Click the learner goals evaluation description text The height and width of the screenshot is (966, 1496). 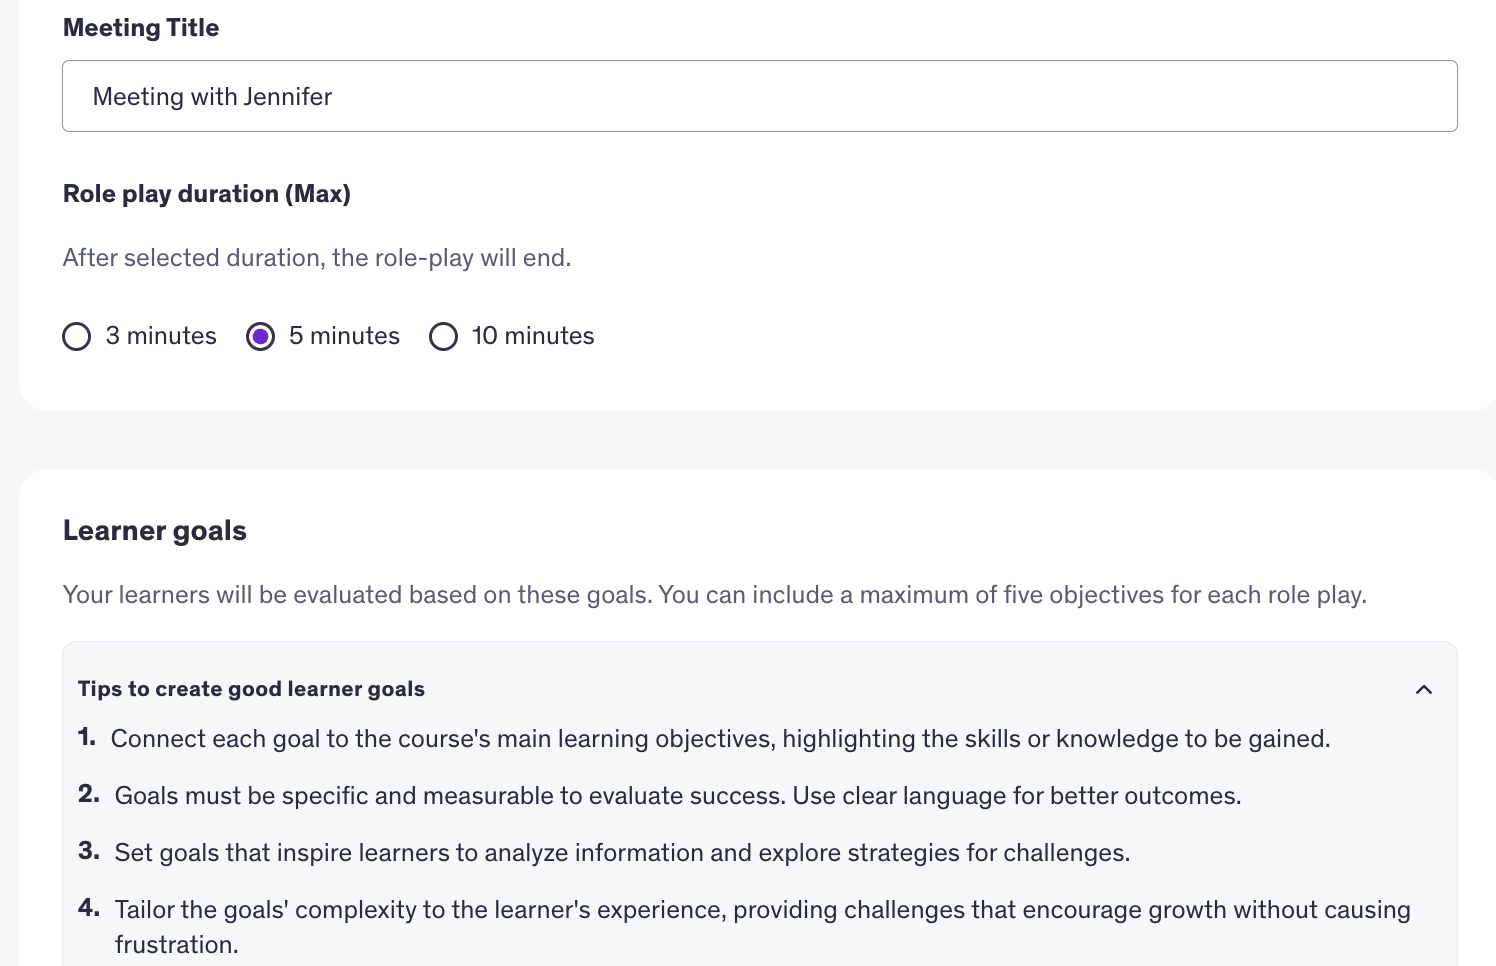(x=714, y=595)
